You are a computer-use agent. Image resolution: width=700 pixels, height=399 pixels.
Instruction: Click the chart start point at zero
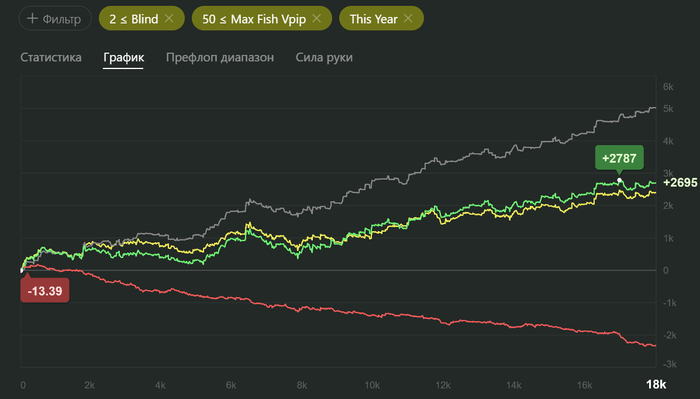(x=21, y=270)
